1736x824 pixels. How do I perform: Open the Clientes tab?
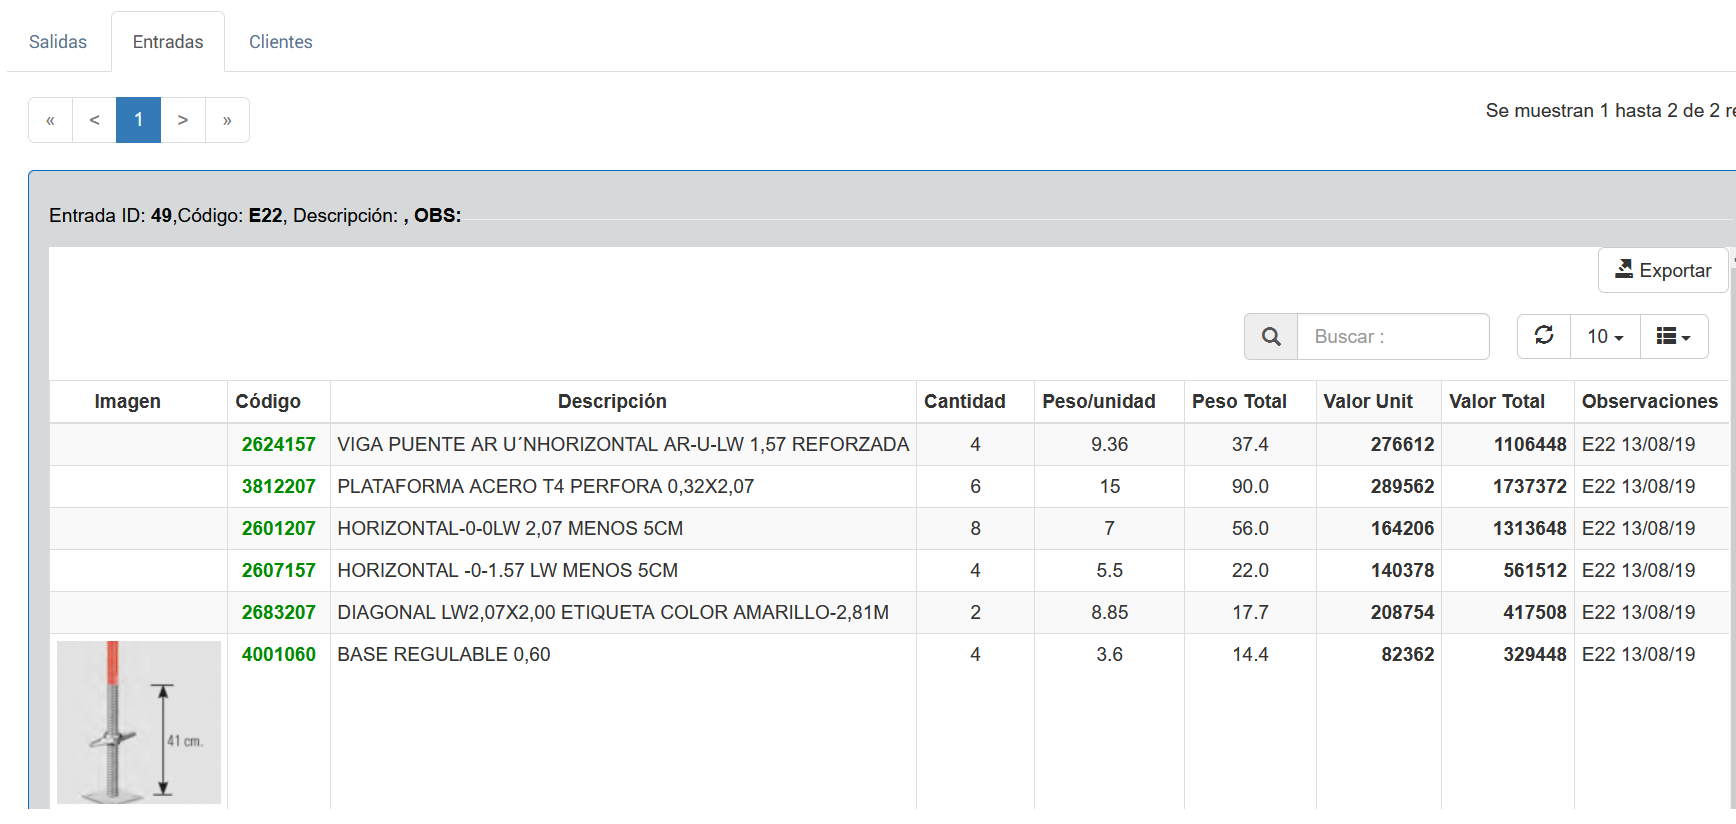(x=280, y=42)
